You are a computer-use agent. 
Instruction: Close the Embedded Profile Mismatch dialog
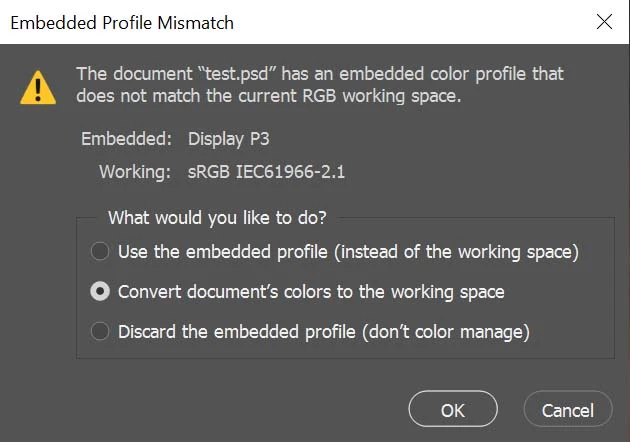coord(604,22)
